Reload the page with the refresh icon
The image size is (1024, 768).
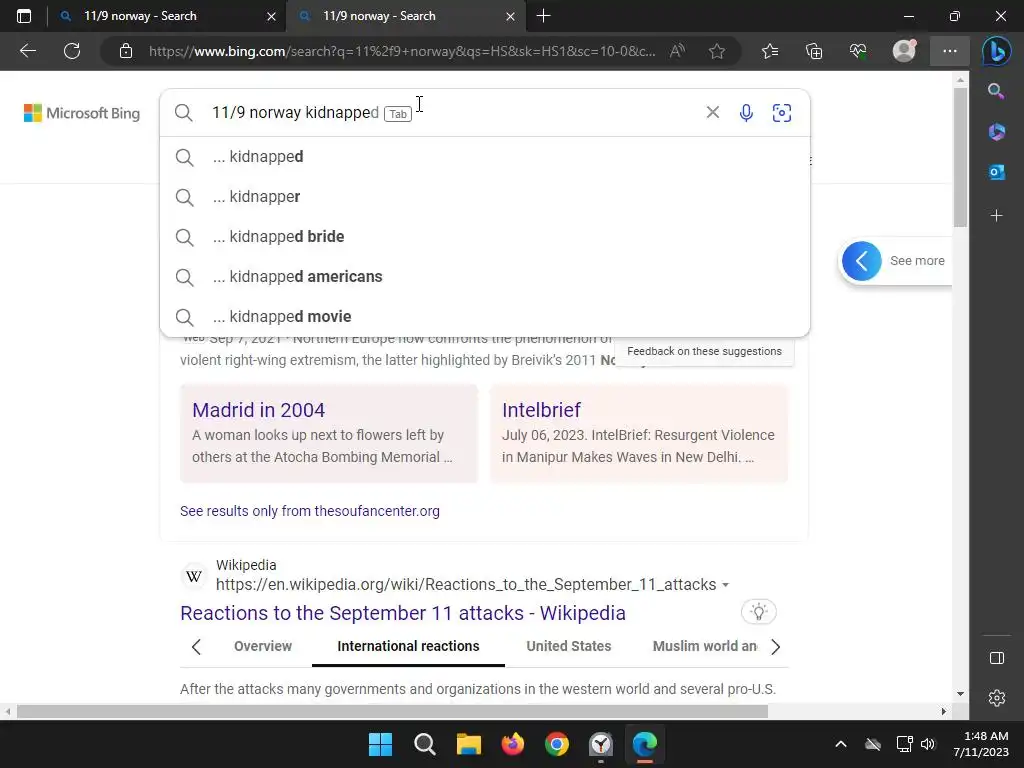click(x=72, y=51)
